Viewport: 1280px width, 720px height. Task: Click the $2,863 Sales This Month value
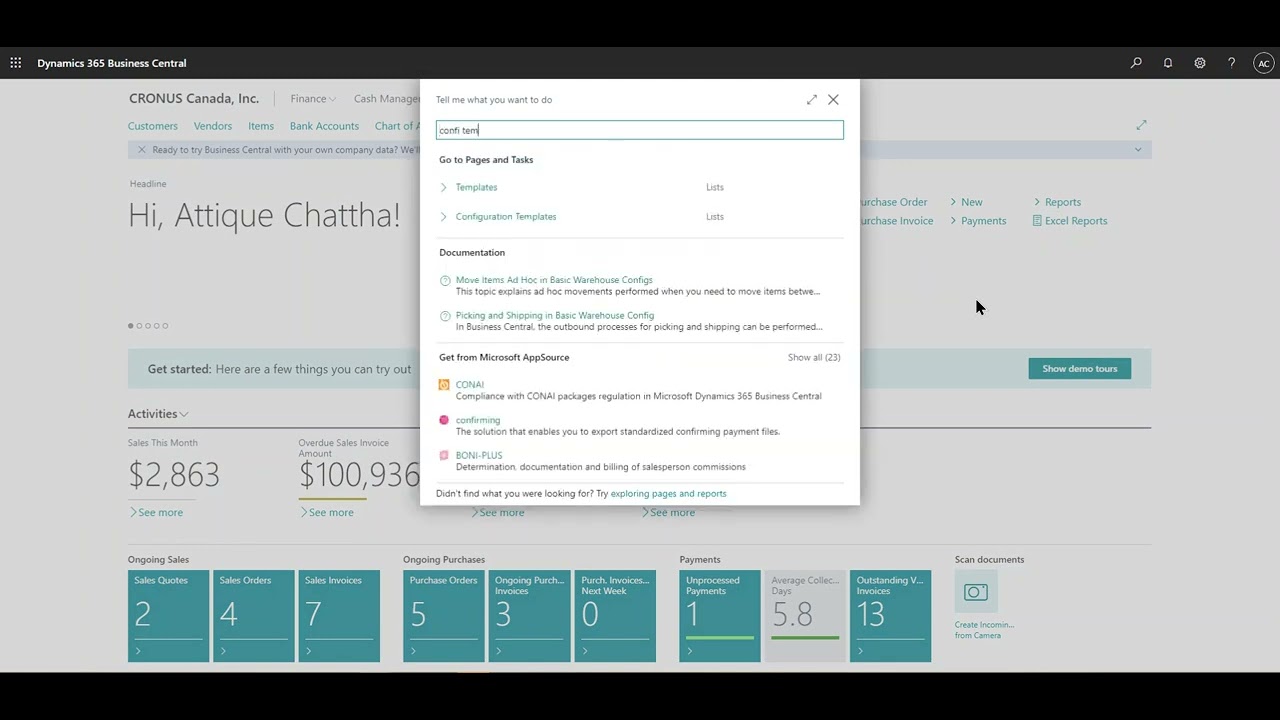(x=174, y=475)
